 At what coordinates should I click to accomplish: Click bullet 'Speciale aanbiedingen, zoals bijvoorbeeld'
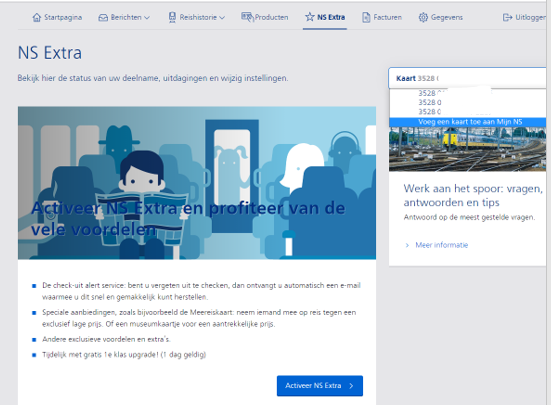199,318
